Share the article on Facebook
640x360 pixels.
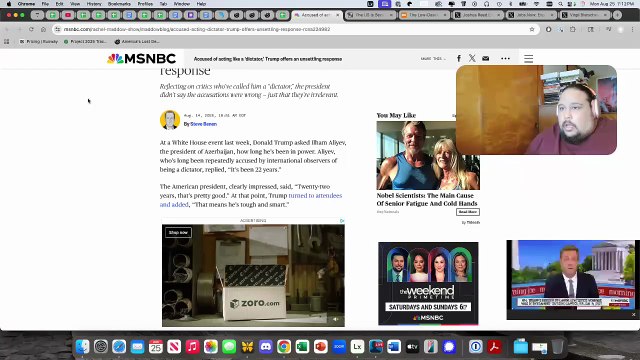click(459, 58)
